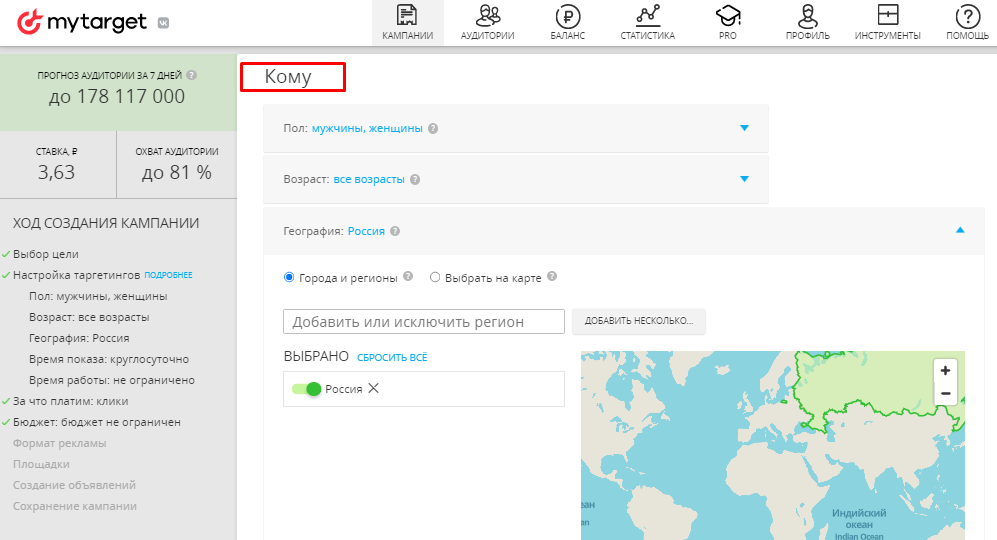Click the Добавить несколько button
Viewport: 997px width, 540px height.
pos(639,321)
